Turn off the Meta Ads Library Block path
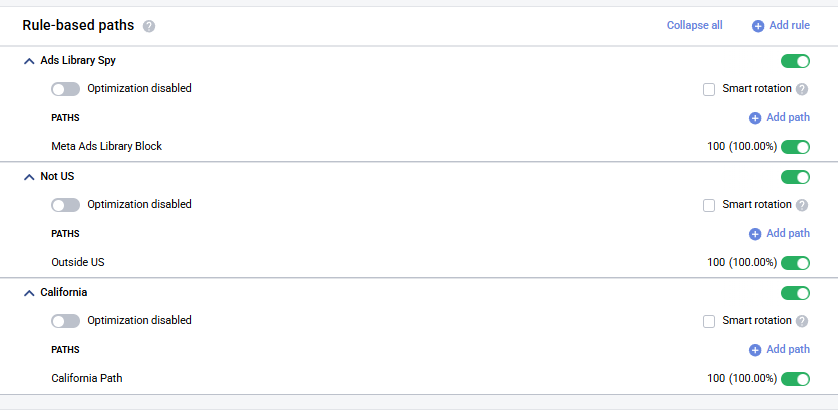 pyautogui.click(x=795, y=147)
